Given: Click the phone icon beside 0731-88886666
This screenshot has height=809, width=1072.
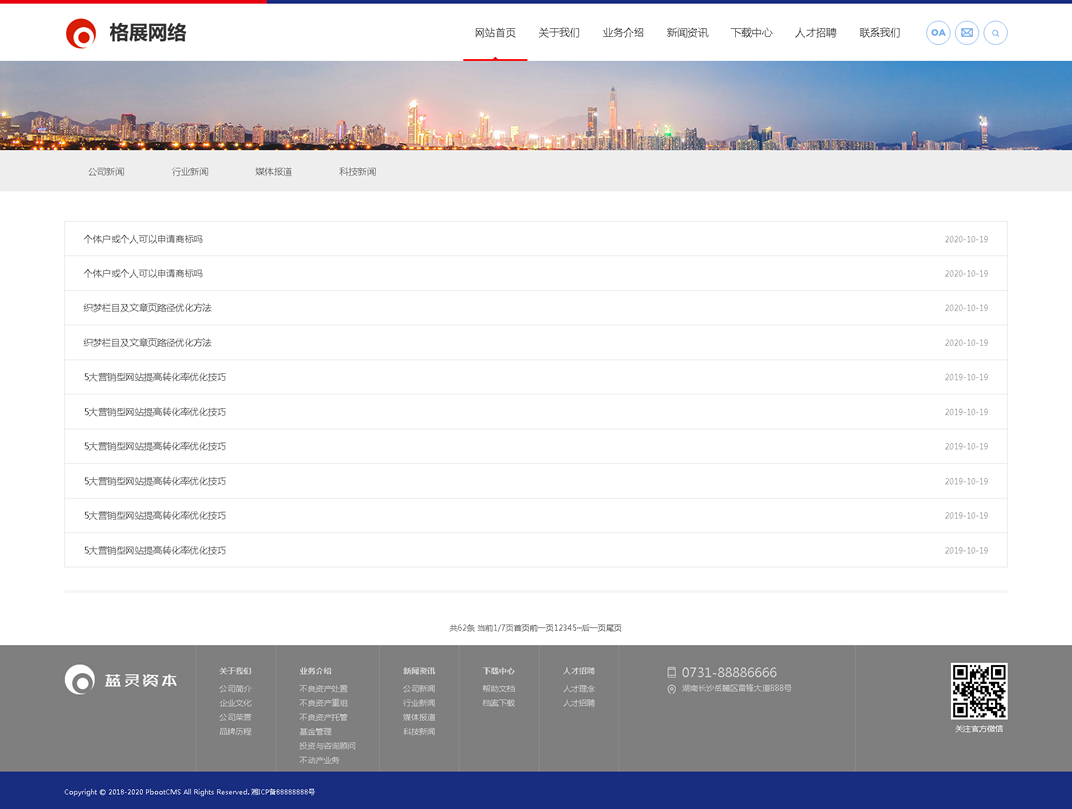Looking at the screenshot, I should (671, 673).
